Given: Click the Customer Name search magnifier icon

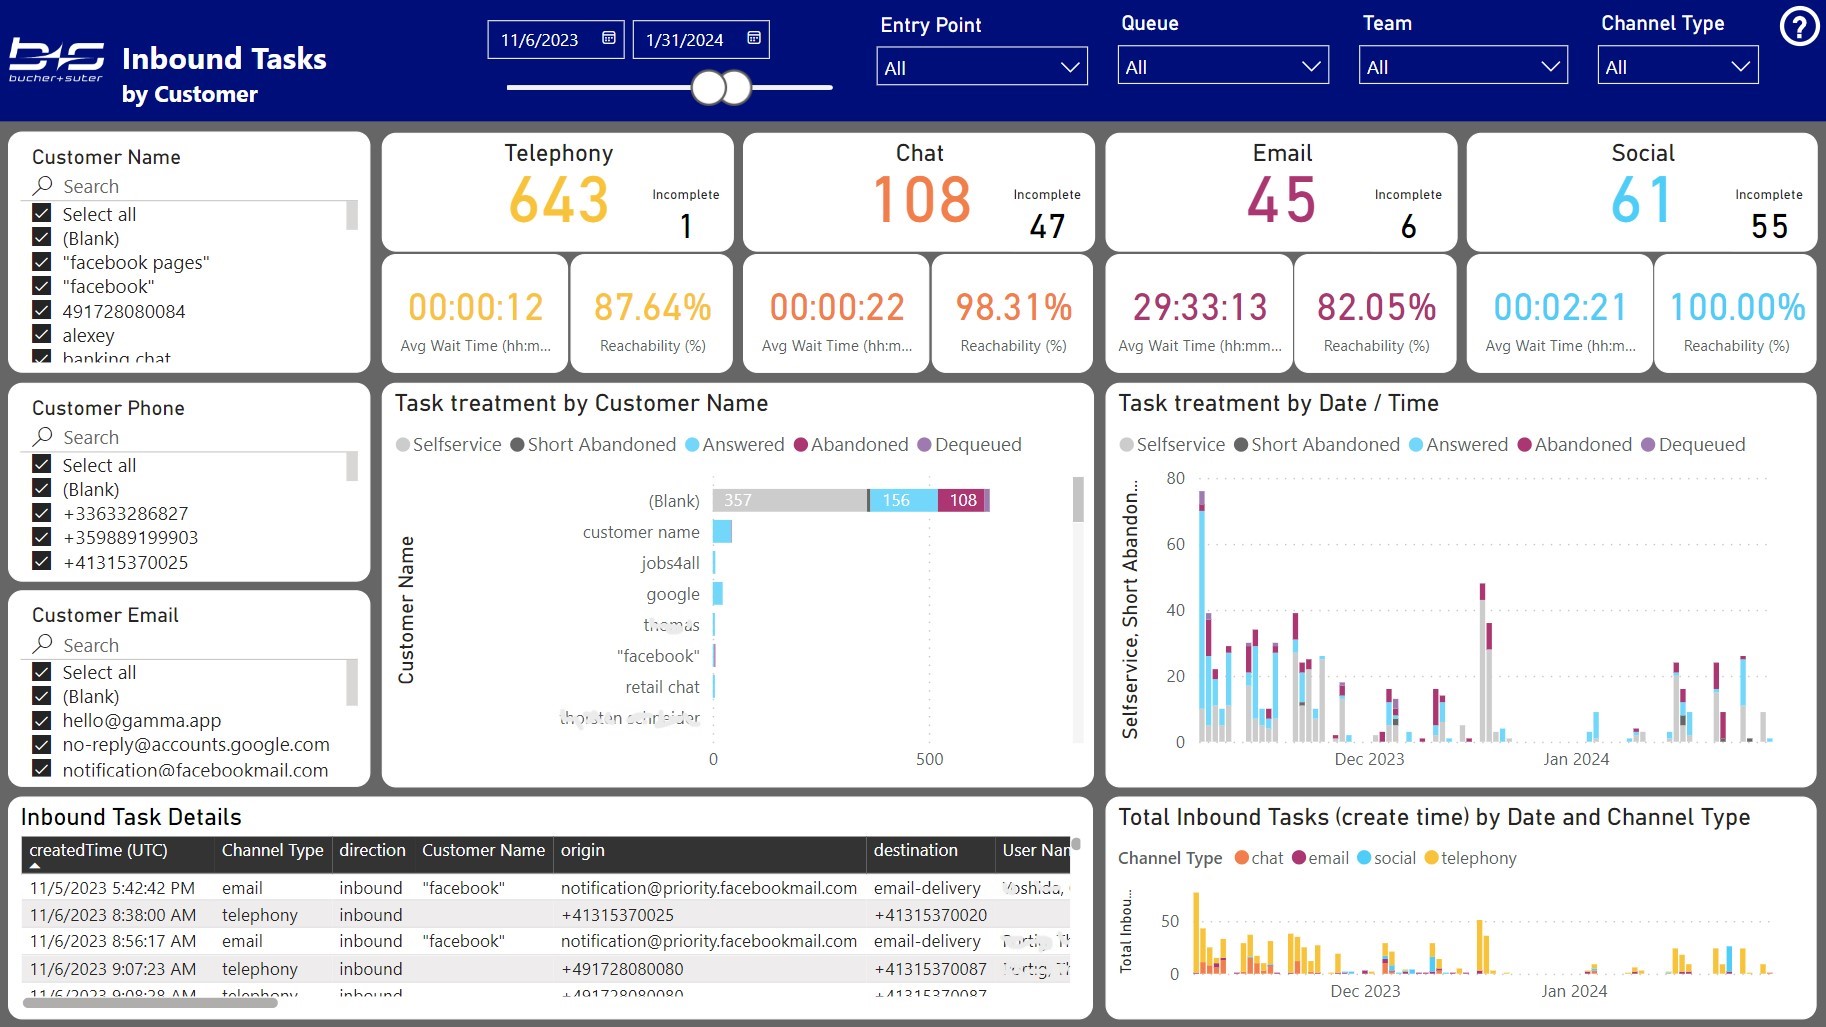Looking at the screenshot, I should 43,185.
